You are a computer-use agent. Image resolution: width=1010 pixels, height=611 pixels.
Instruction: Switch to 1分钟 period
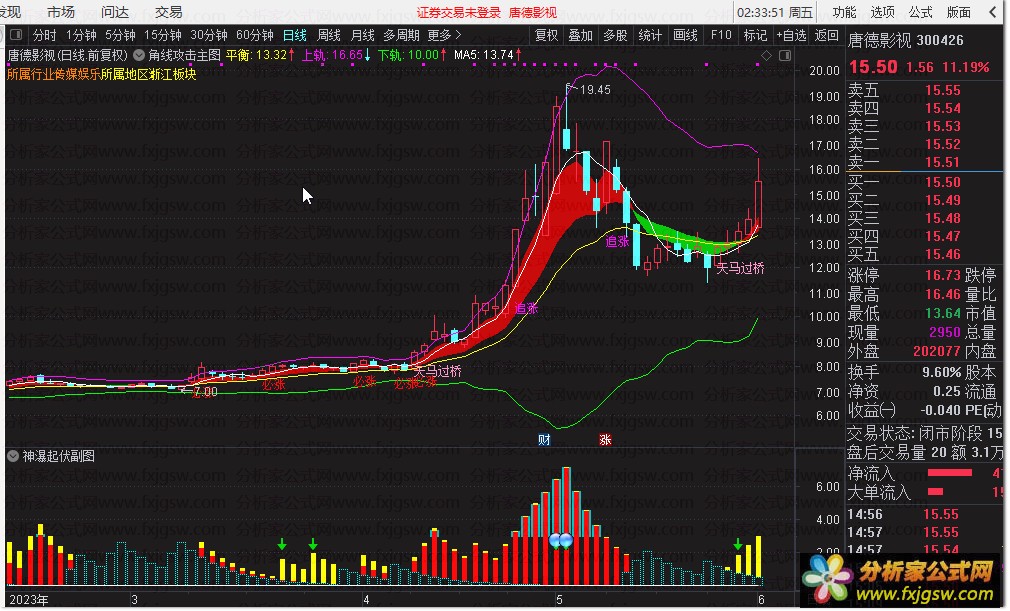coord(81,35)
